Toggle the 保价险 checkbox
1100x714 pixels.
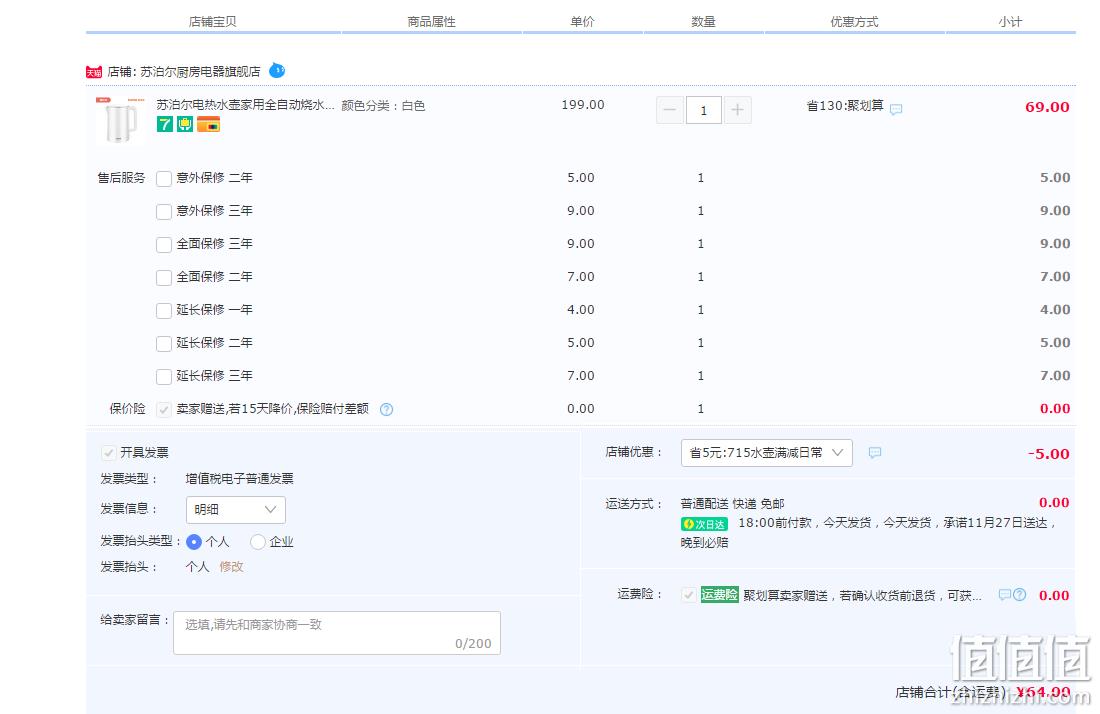point(163,410)
